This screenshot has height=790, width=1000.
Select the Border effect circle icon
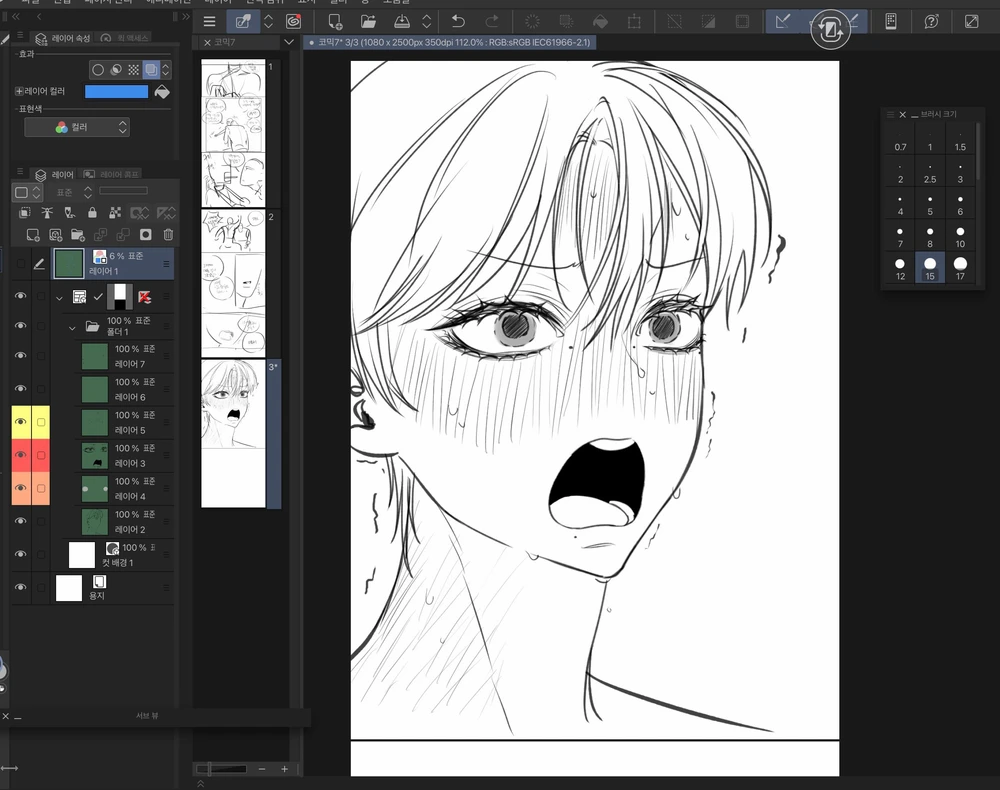(98, 69)
